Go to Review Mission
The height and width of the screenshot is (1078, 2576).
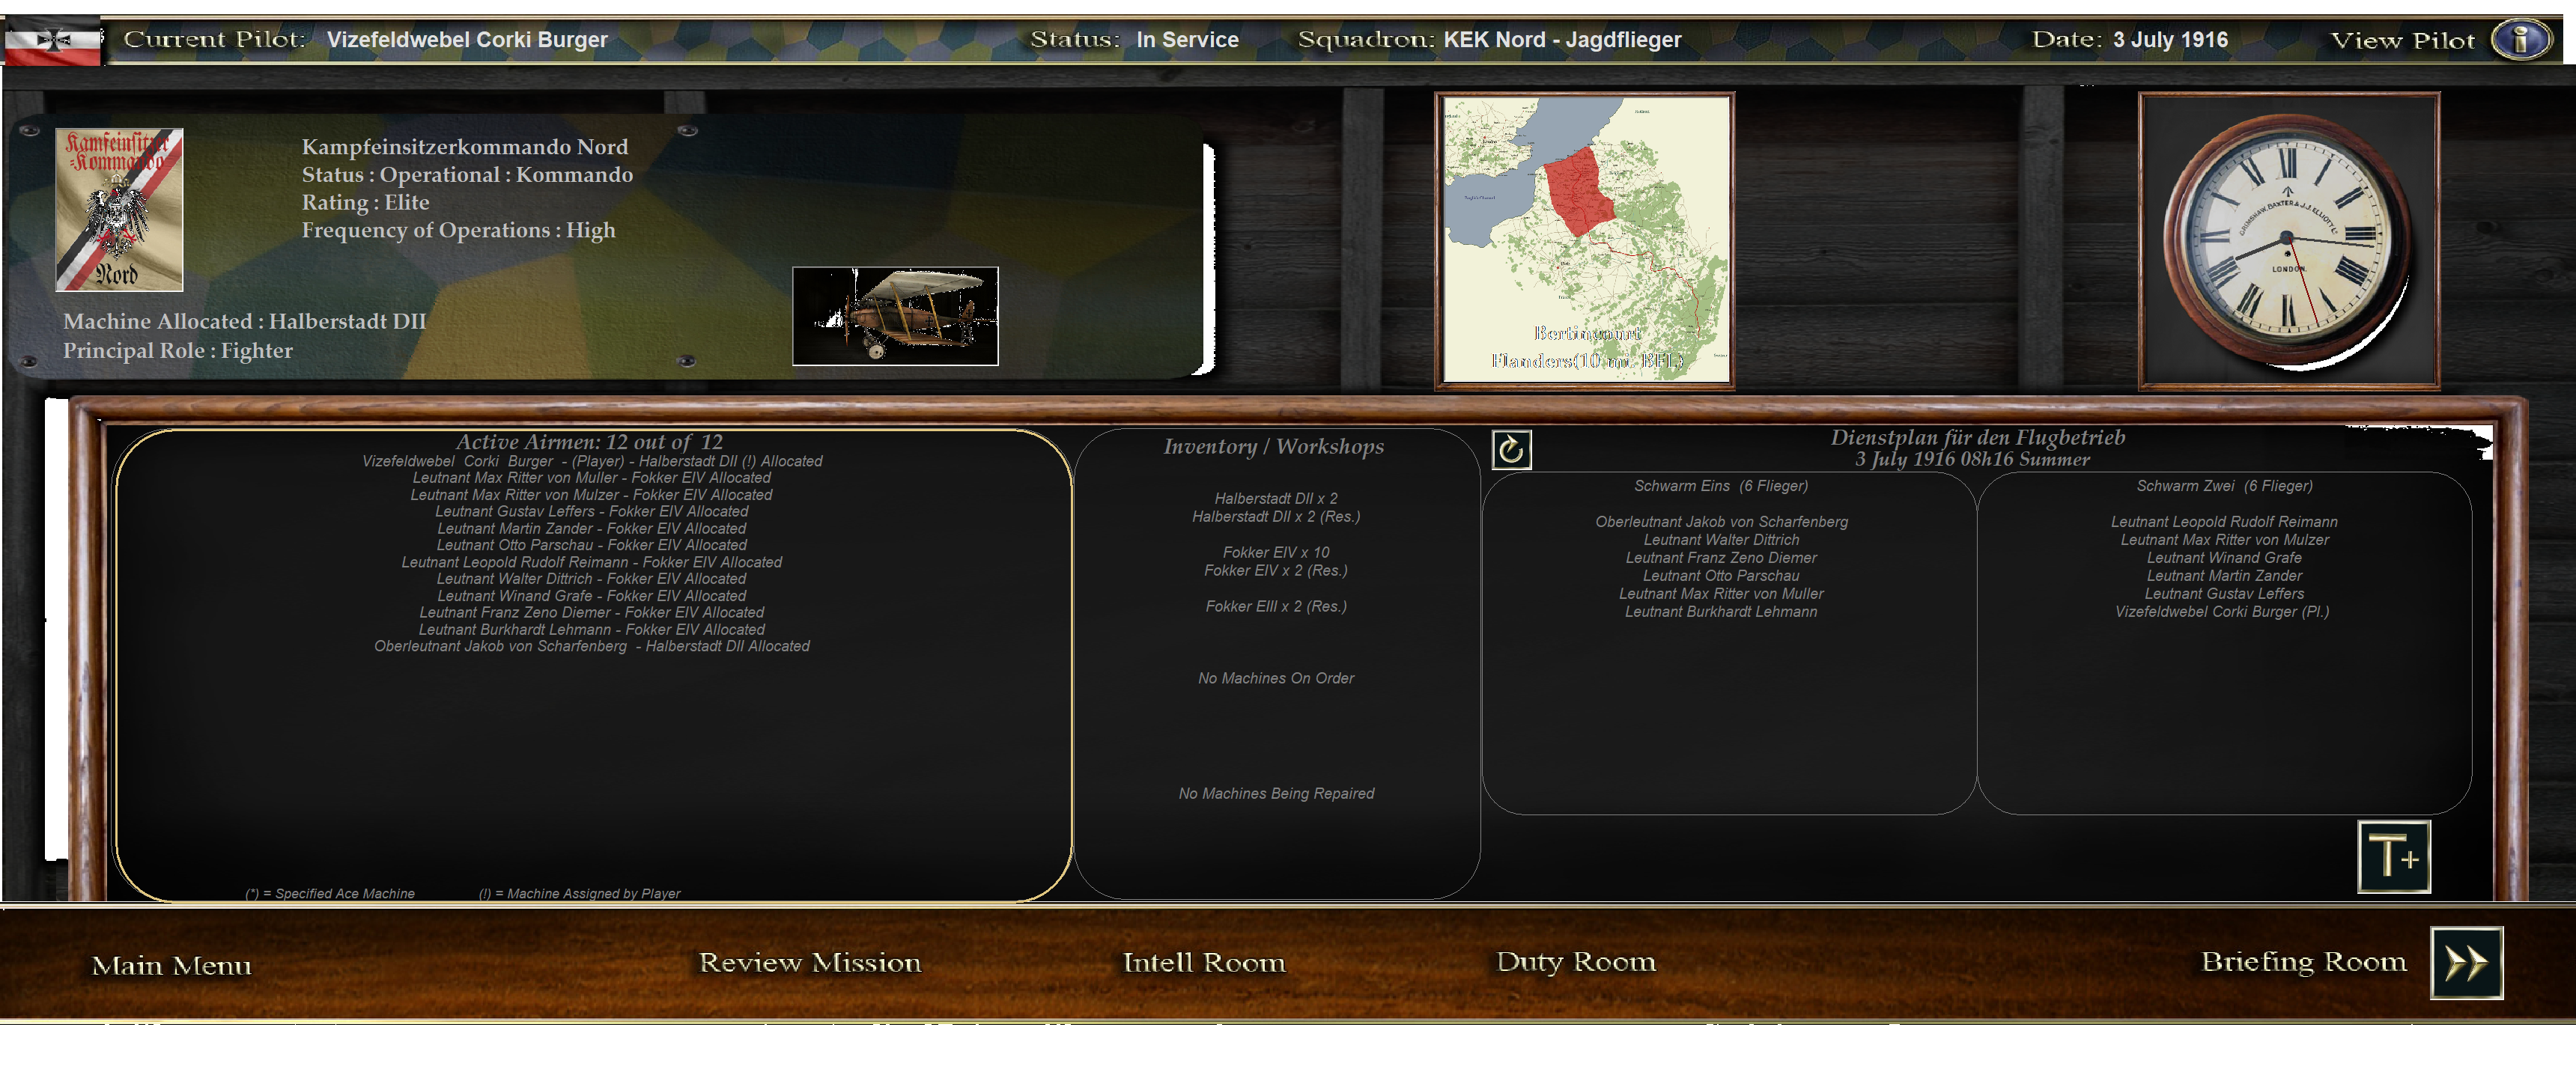coord(809,962)
